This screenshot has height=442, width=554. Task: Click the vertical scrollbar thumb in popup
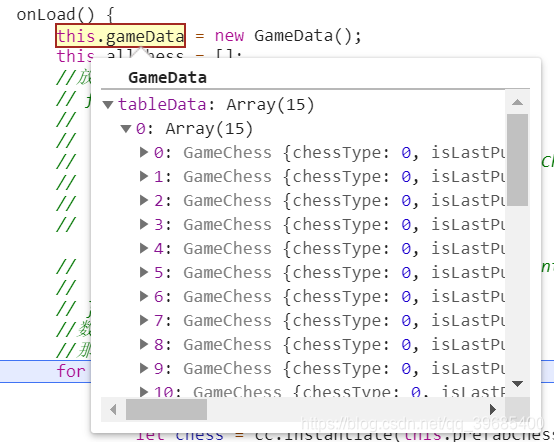517,160
